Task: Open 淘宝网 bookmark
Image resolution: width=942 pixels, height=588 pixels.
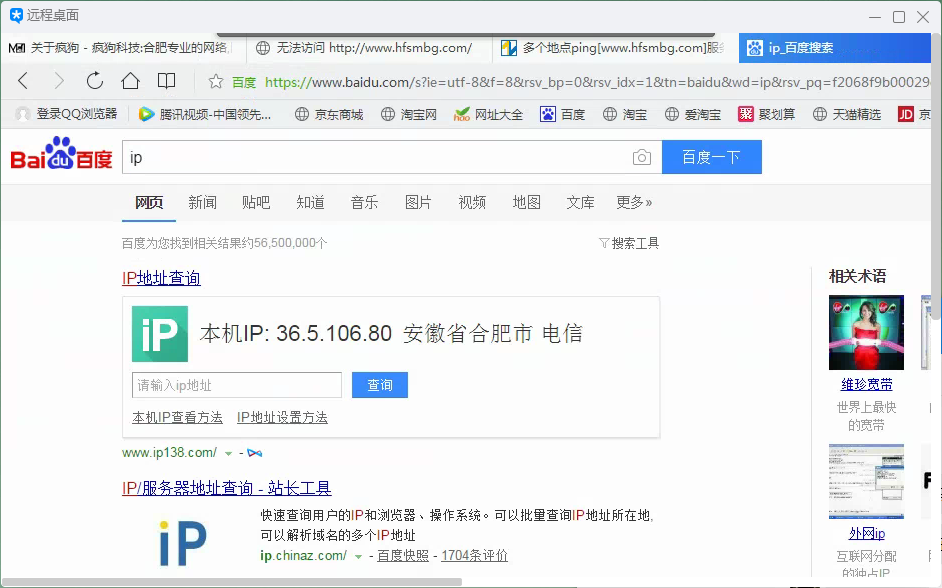Action: tap(409, 114)
